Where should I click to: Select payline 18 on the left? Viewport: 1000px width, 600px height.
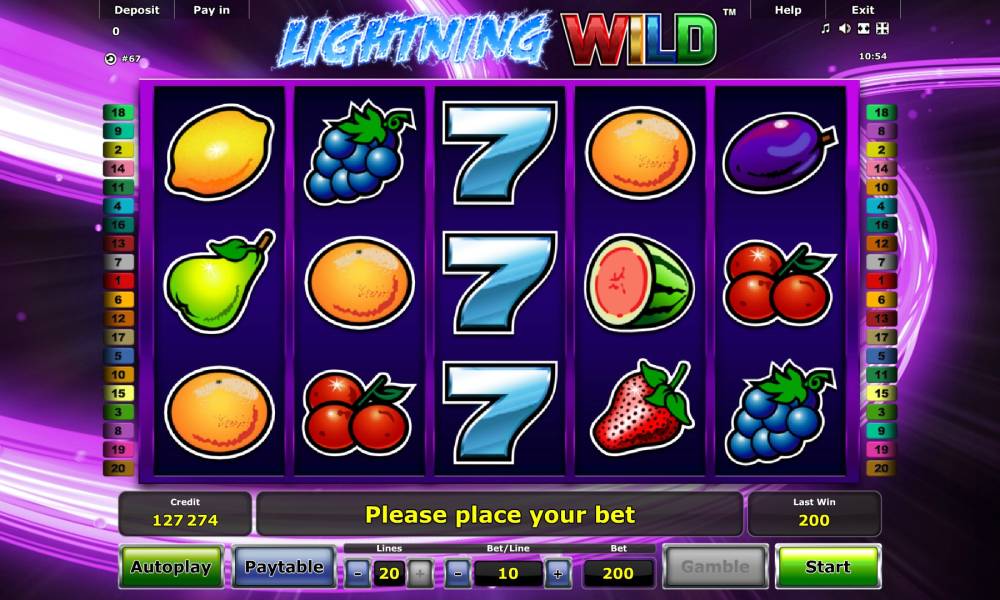pos(118,113)
